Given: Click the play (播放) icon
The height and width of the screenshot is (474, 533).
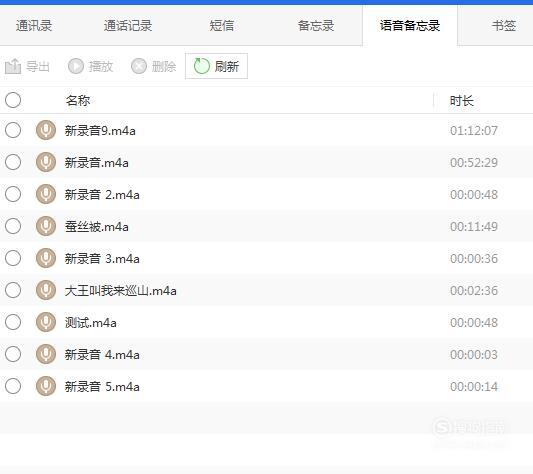Looking at the screenshot, I should coord(75,66).
